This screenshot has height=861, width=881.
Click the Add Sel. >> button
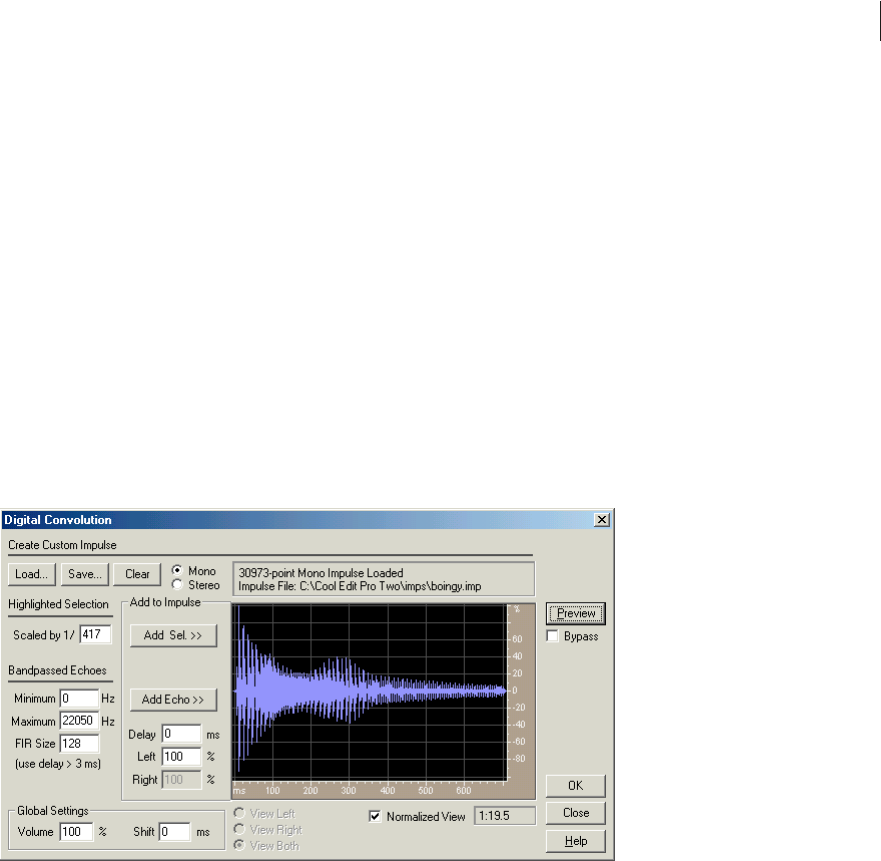tap(173, 635)
